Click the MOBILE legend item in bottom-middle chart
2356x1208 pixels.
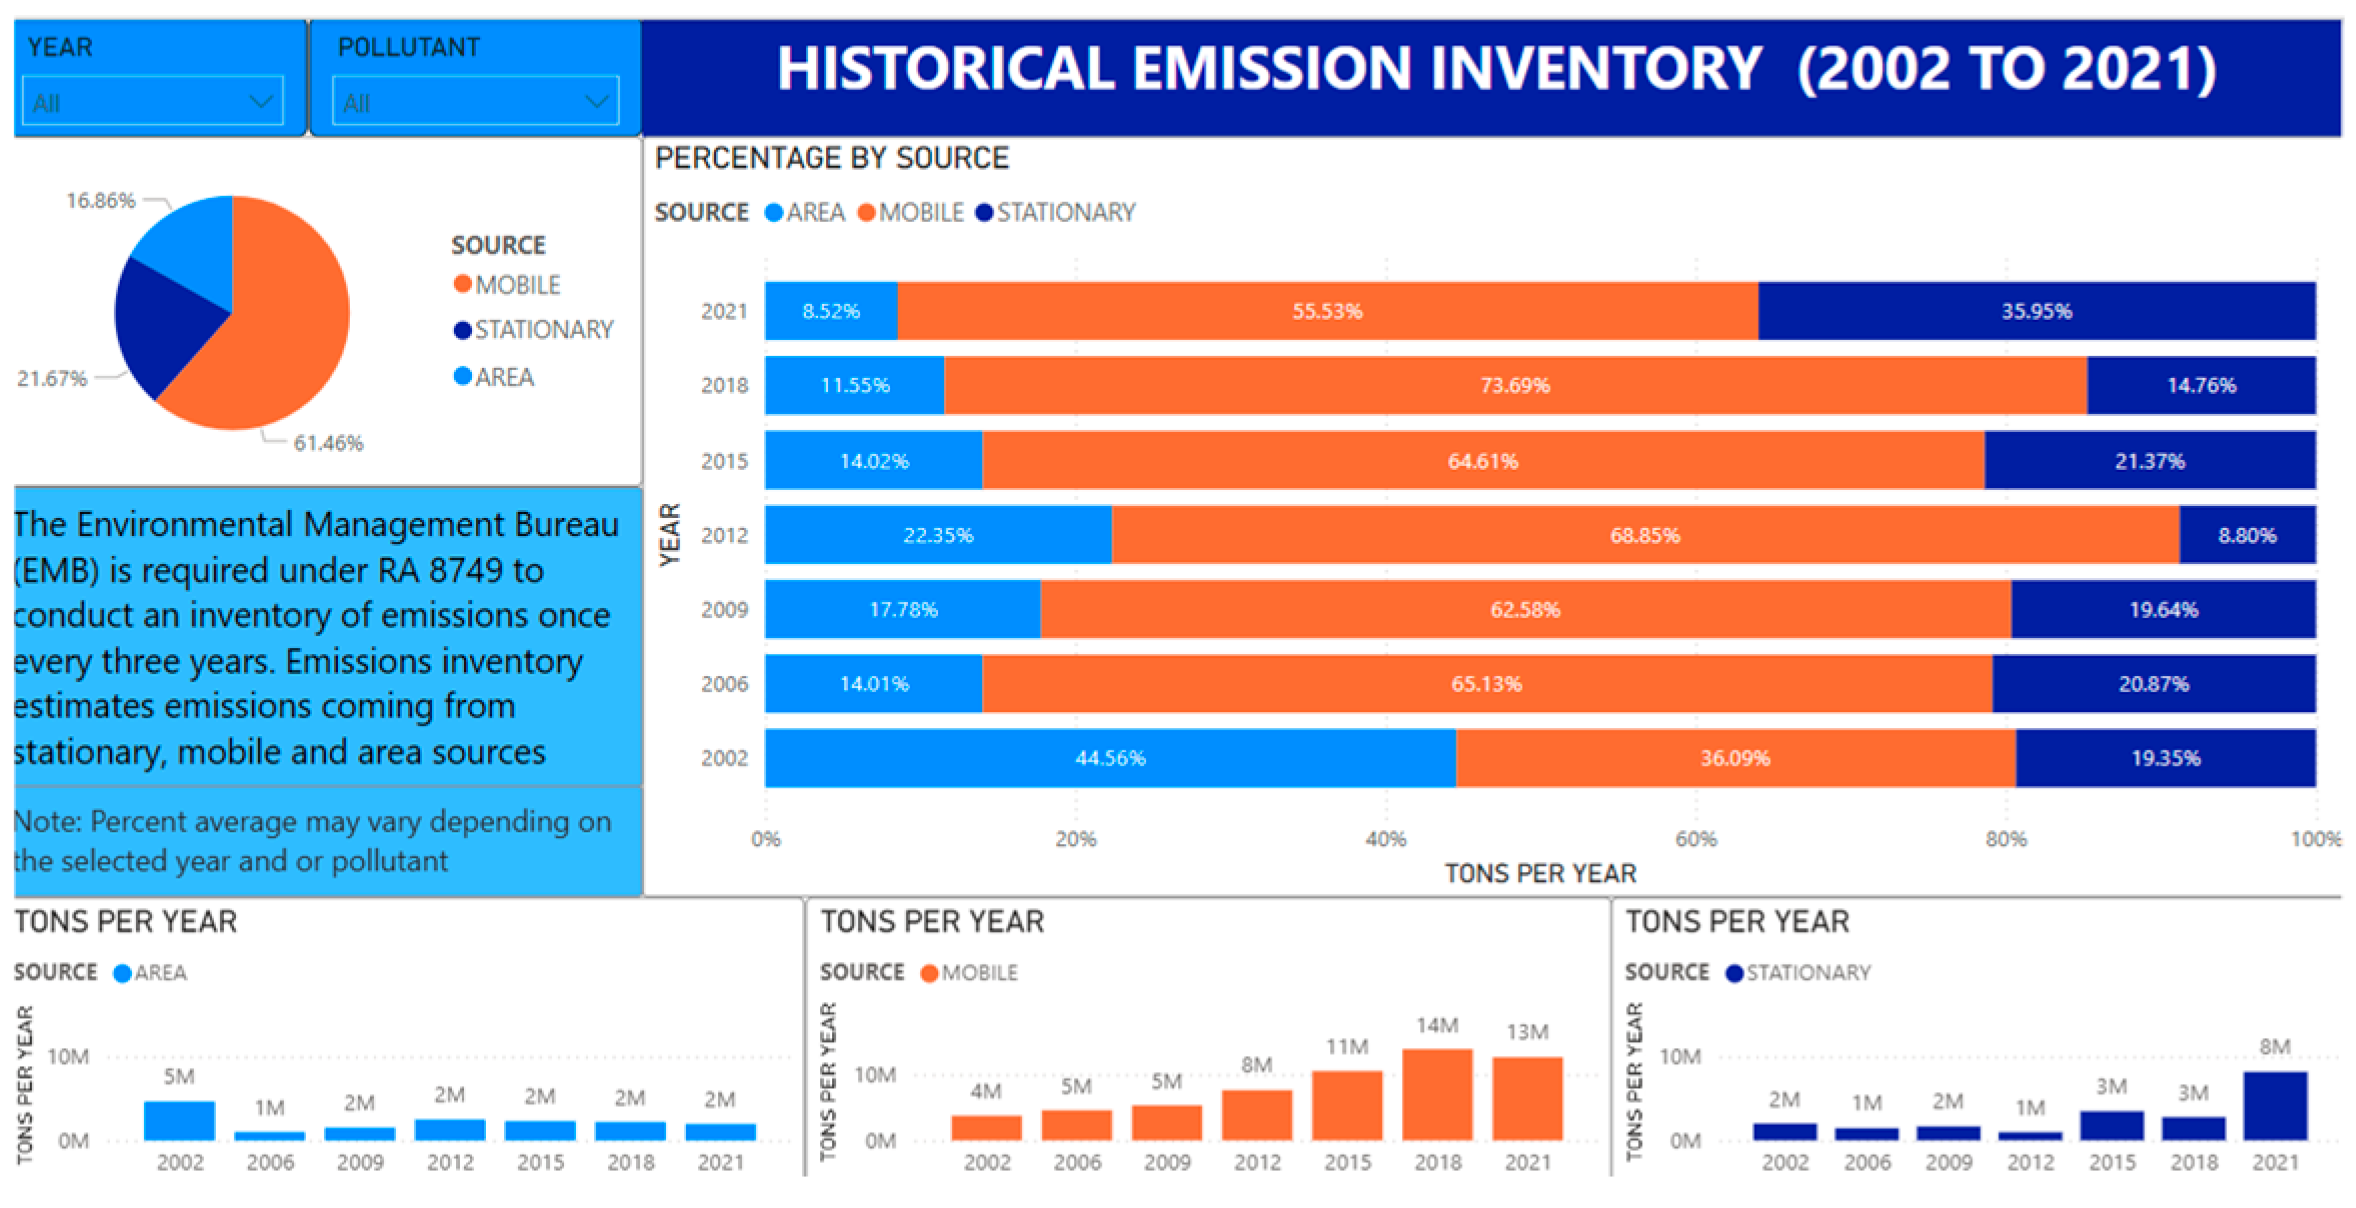point(968,973)
